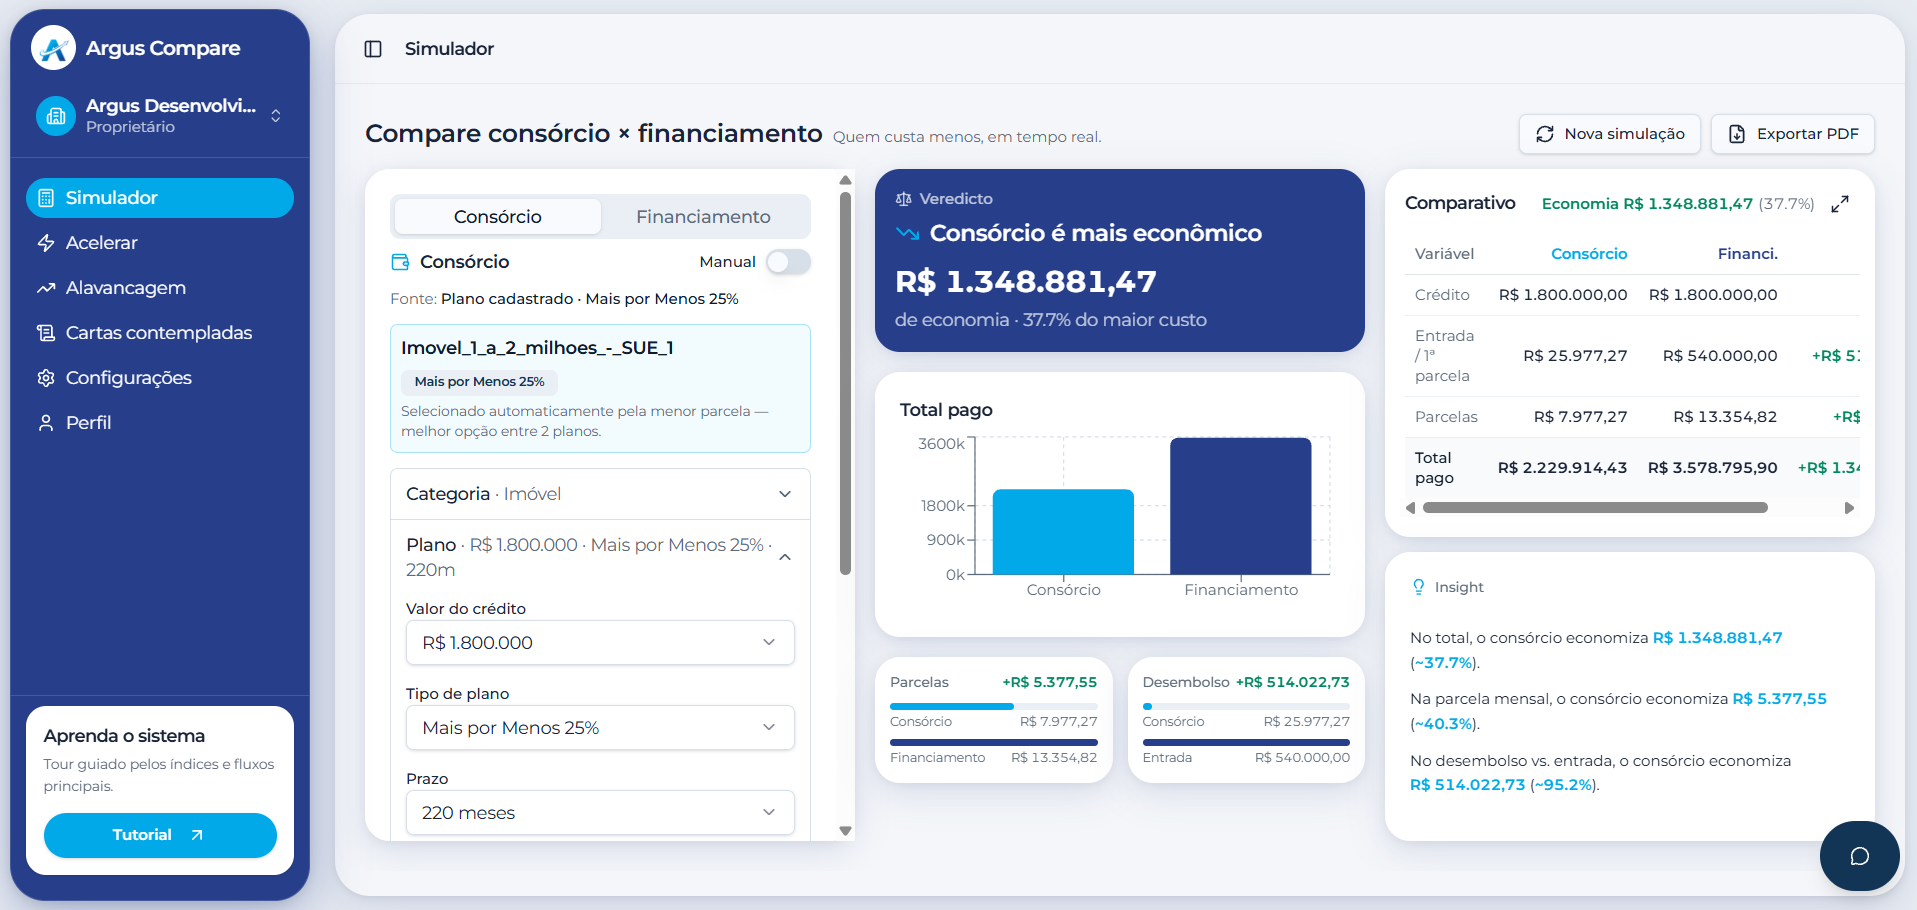Click the Perfil person icon
1917x910 pixels.
click(x=46, y=423)
